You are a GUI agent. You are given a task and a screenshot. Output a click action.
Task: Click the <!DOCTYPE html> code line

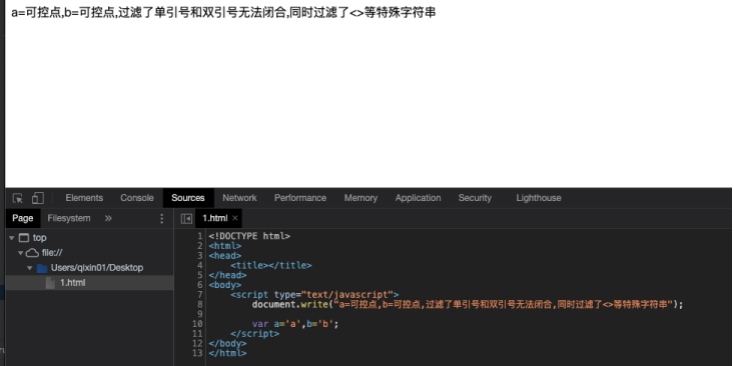click(250, 236)
